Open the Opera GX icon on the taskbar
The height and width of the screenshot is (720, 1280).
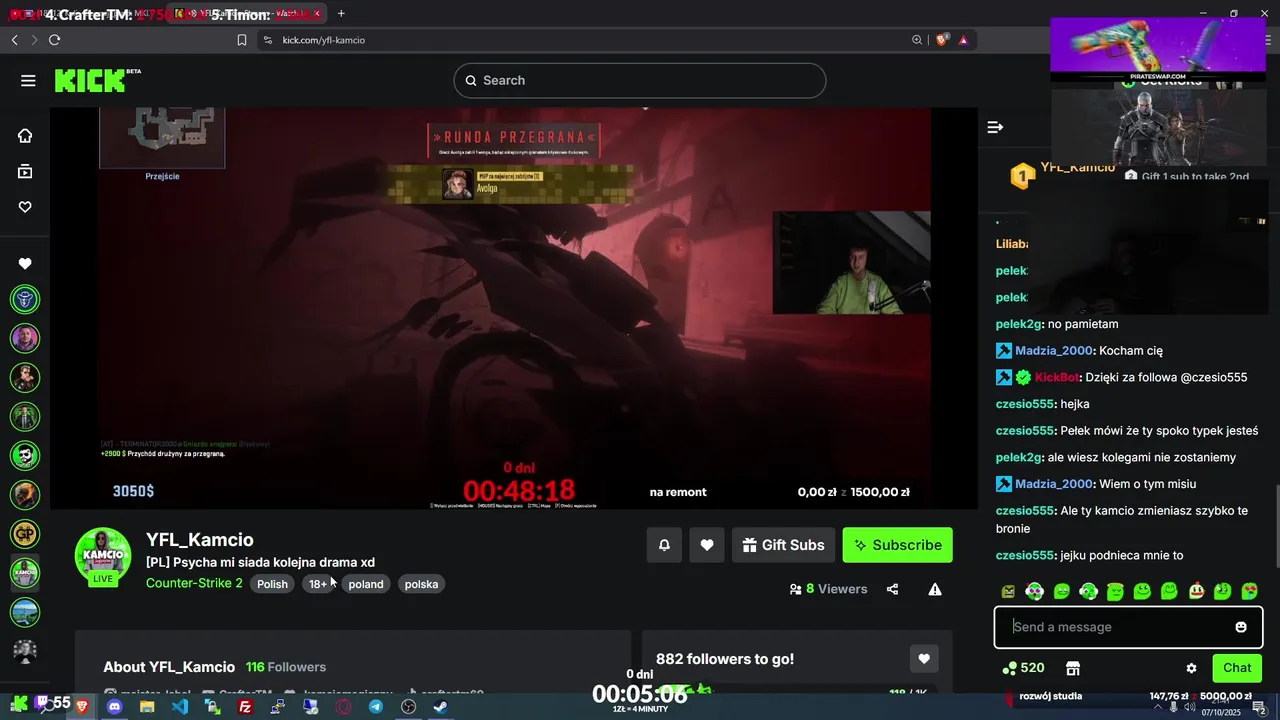click(x=343, y=707)
